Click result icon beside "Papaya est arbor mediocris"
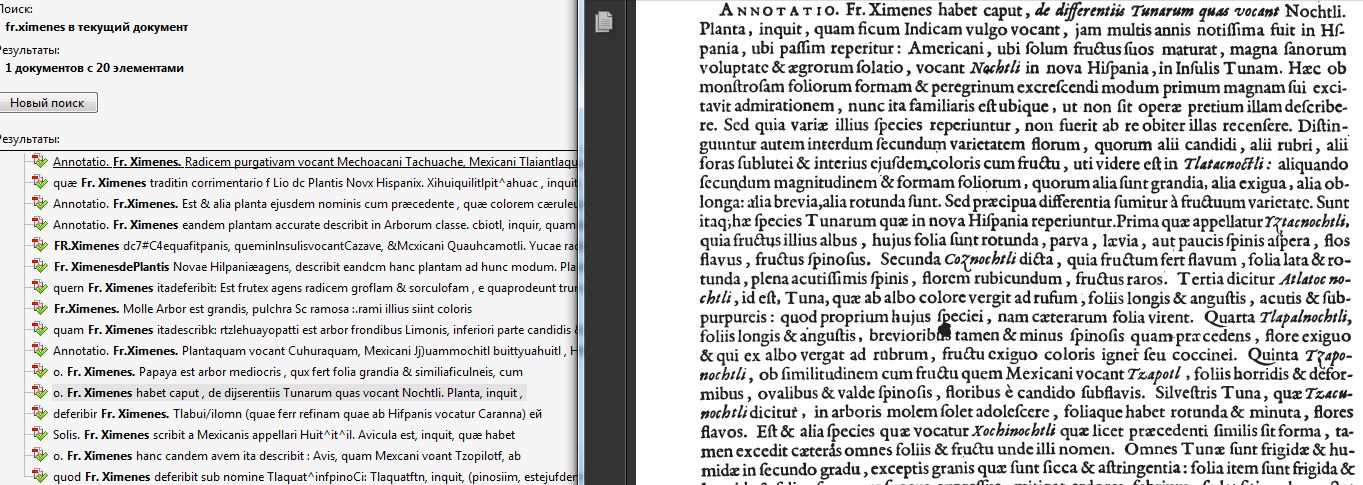The image size is (1363, 485). click(40, 371)
